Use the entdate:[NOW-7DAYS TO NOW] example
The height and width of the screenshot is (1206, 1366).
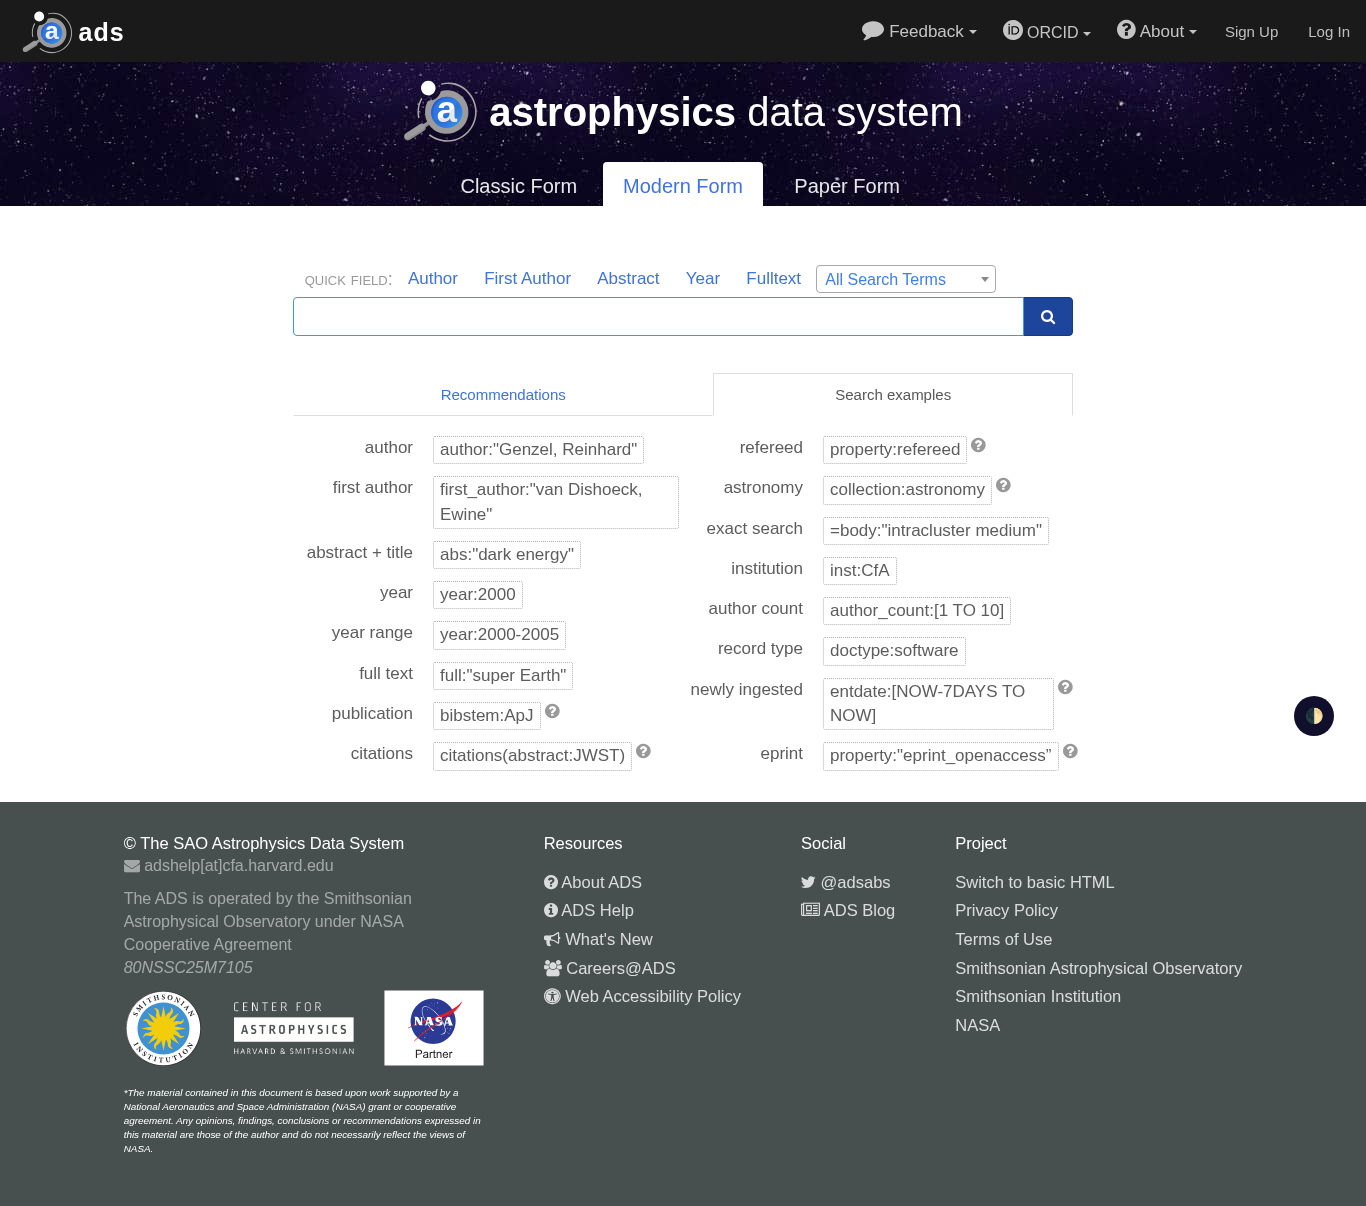[938, 704]
